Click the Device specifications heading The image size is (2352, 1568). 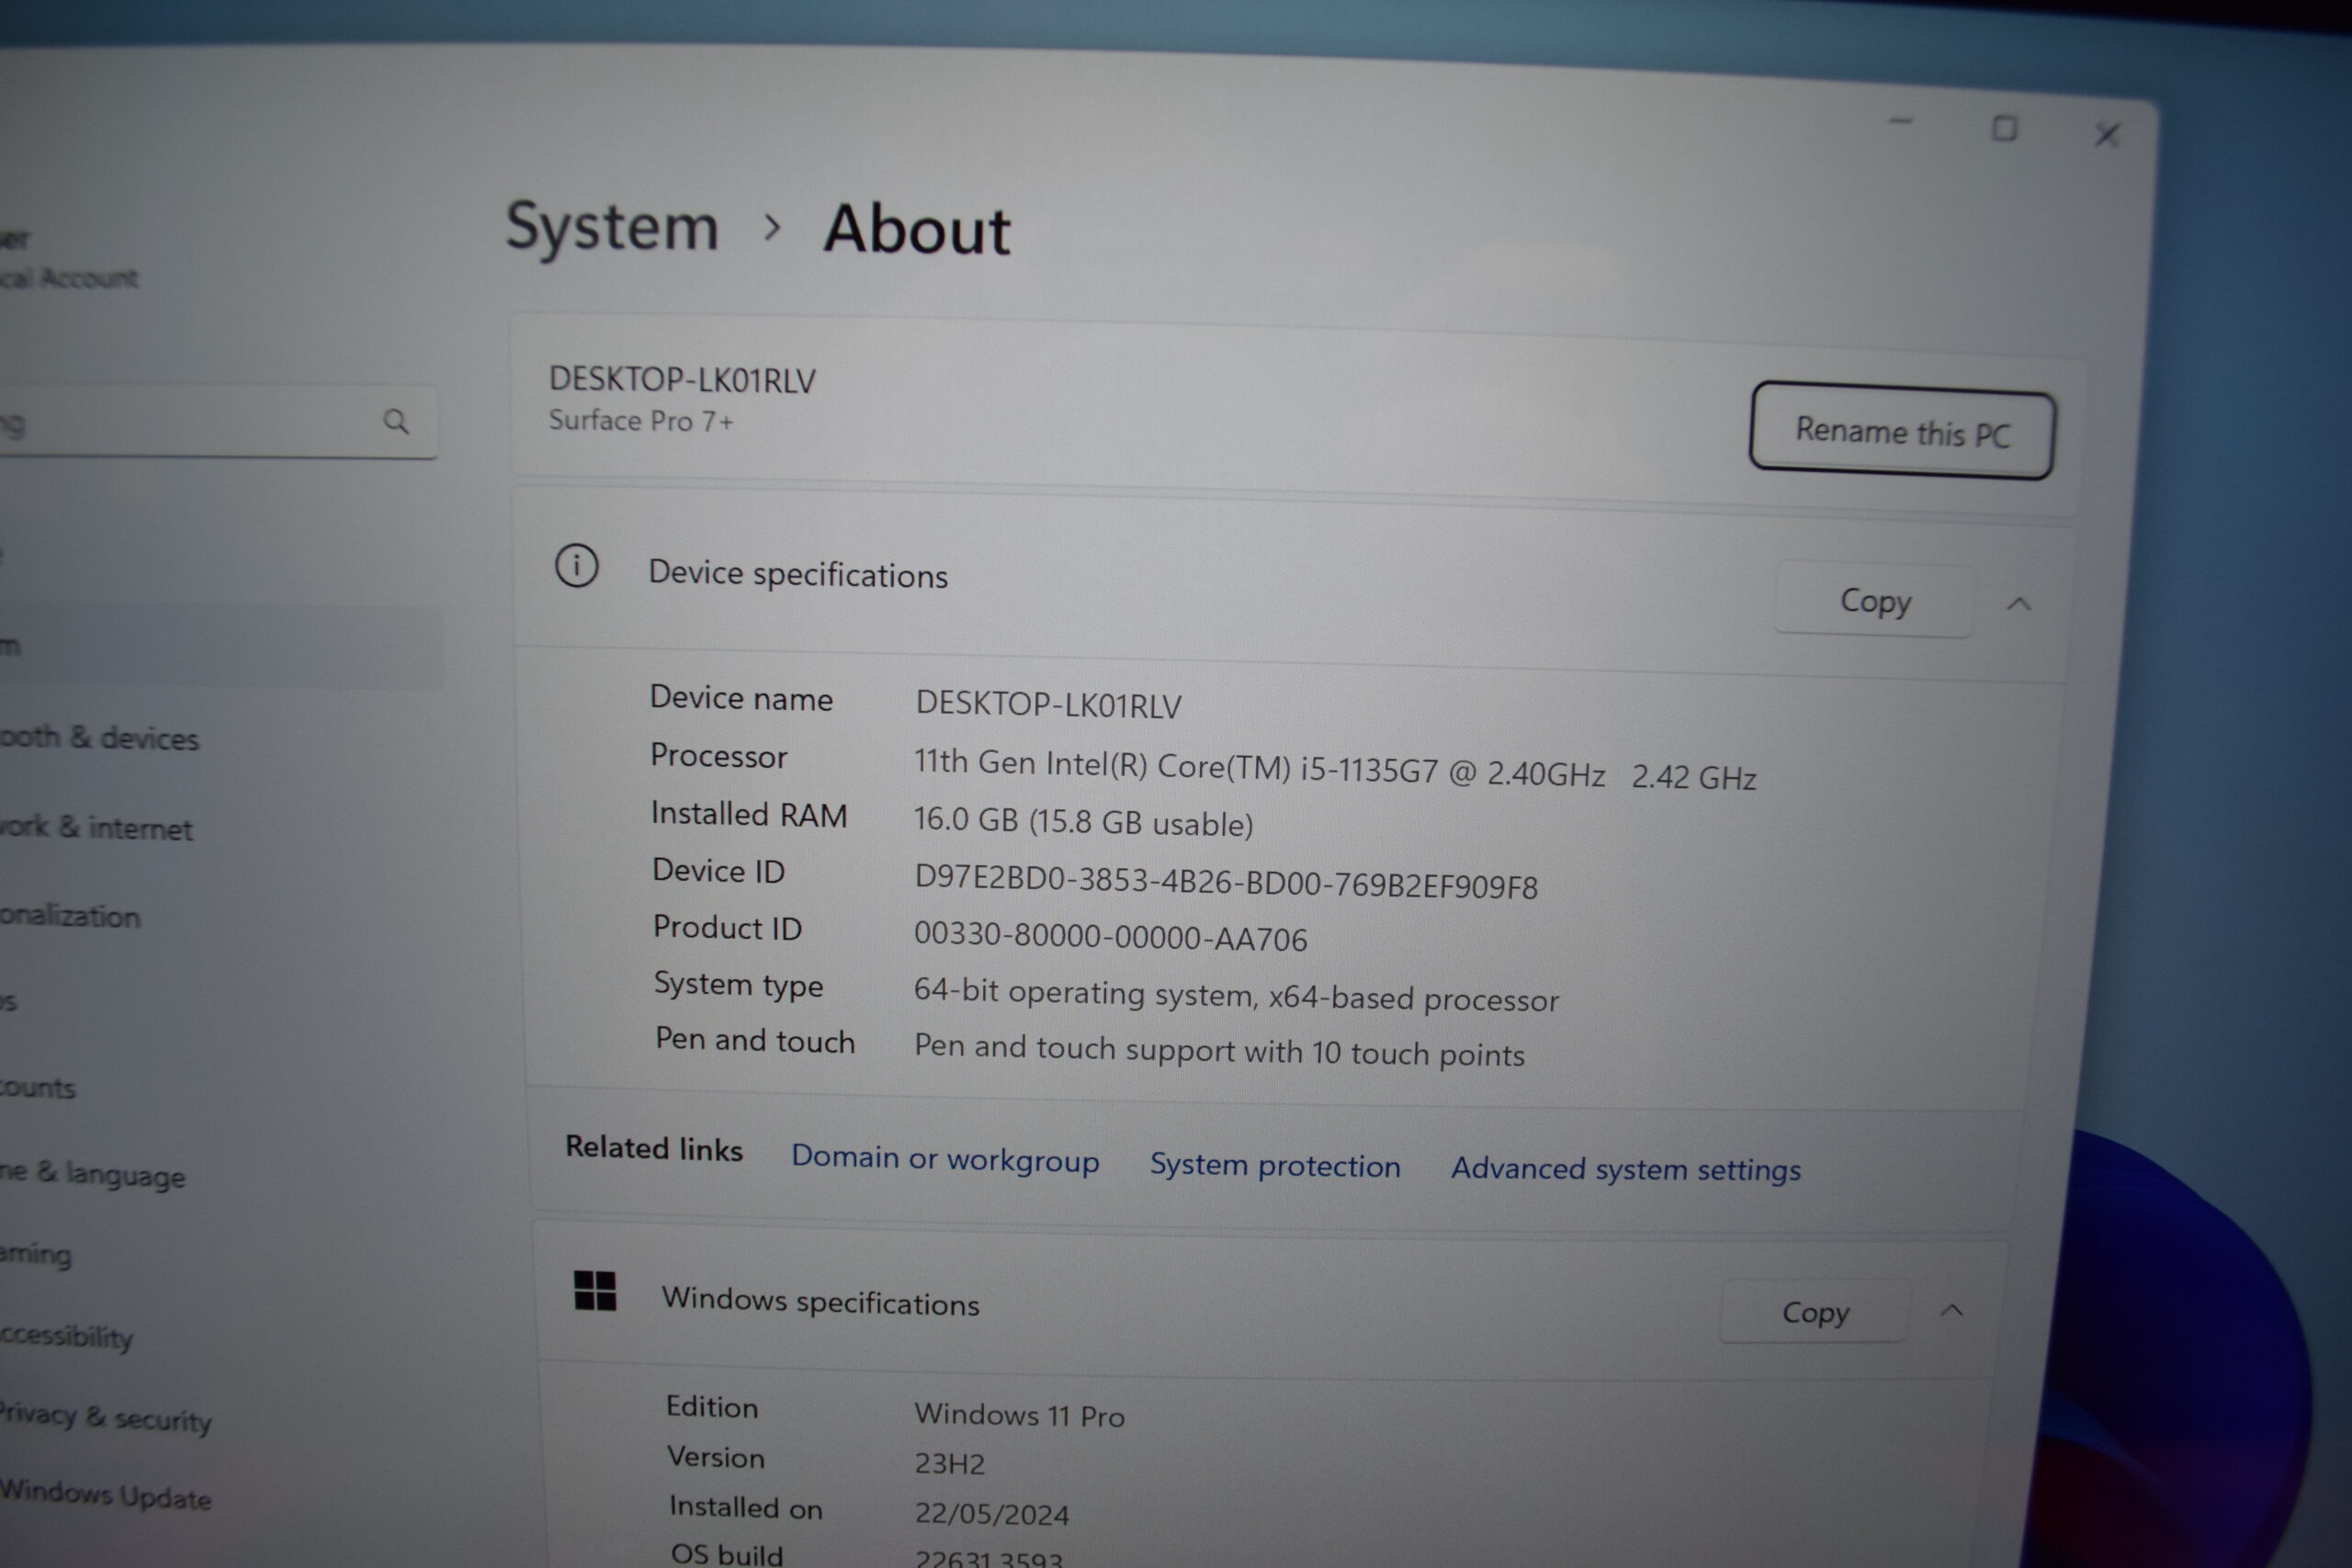pyautogui.click(x=798, y=574)
